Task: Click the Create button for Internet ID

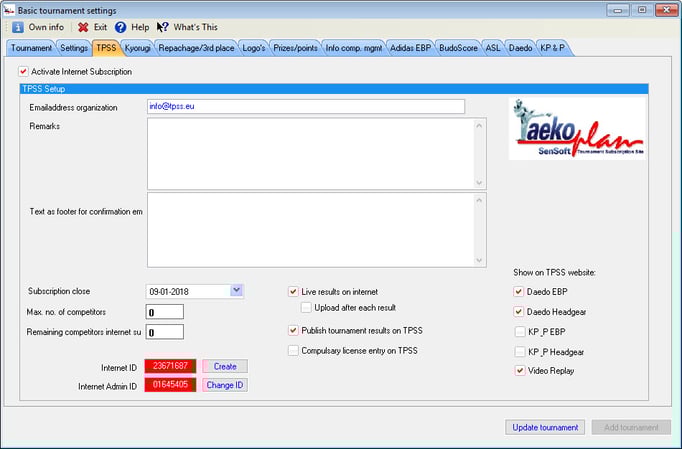Action: point(225,366)
